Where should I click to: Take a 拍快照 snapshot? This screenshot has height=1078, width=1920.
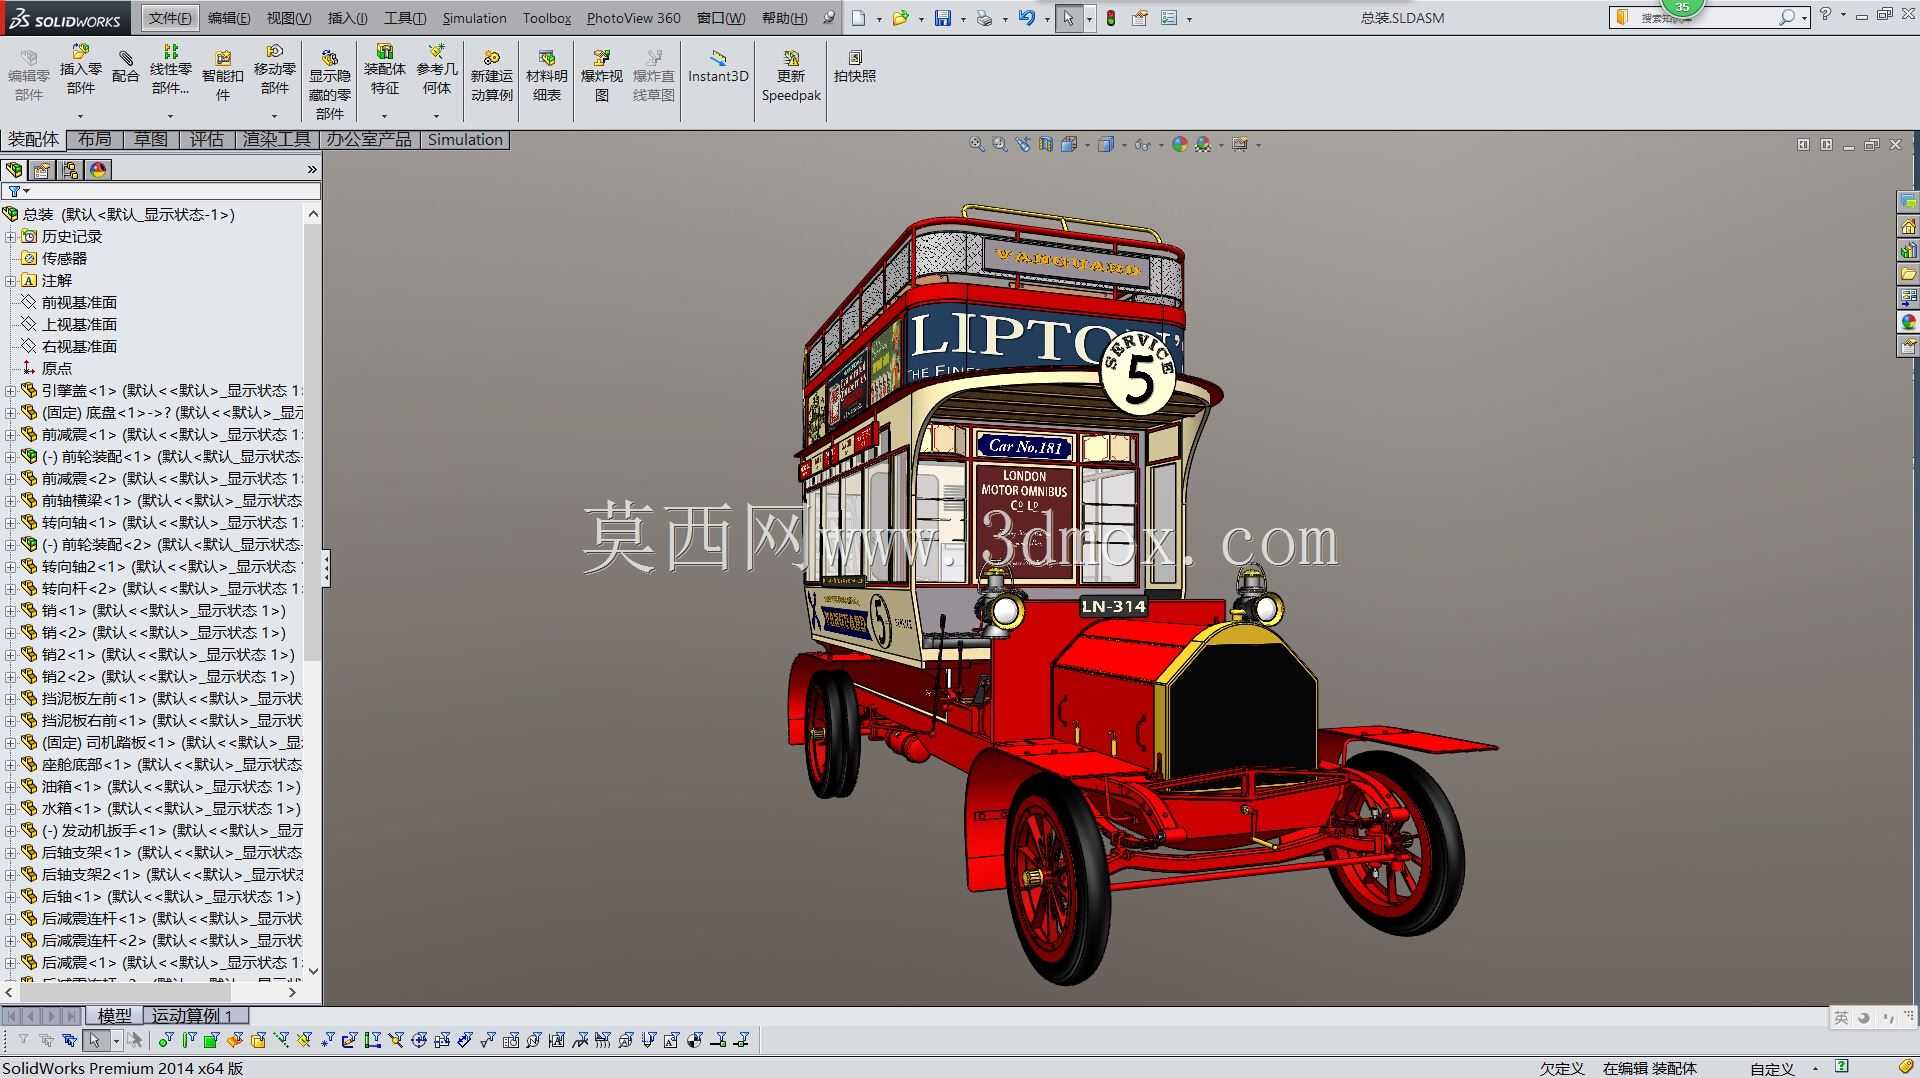click(x=855, y=67)
